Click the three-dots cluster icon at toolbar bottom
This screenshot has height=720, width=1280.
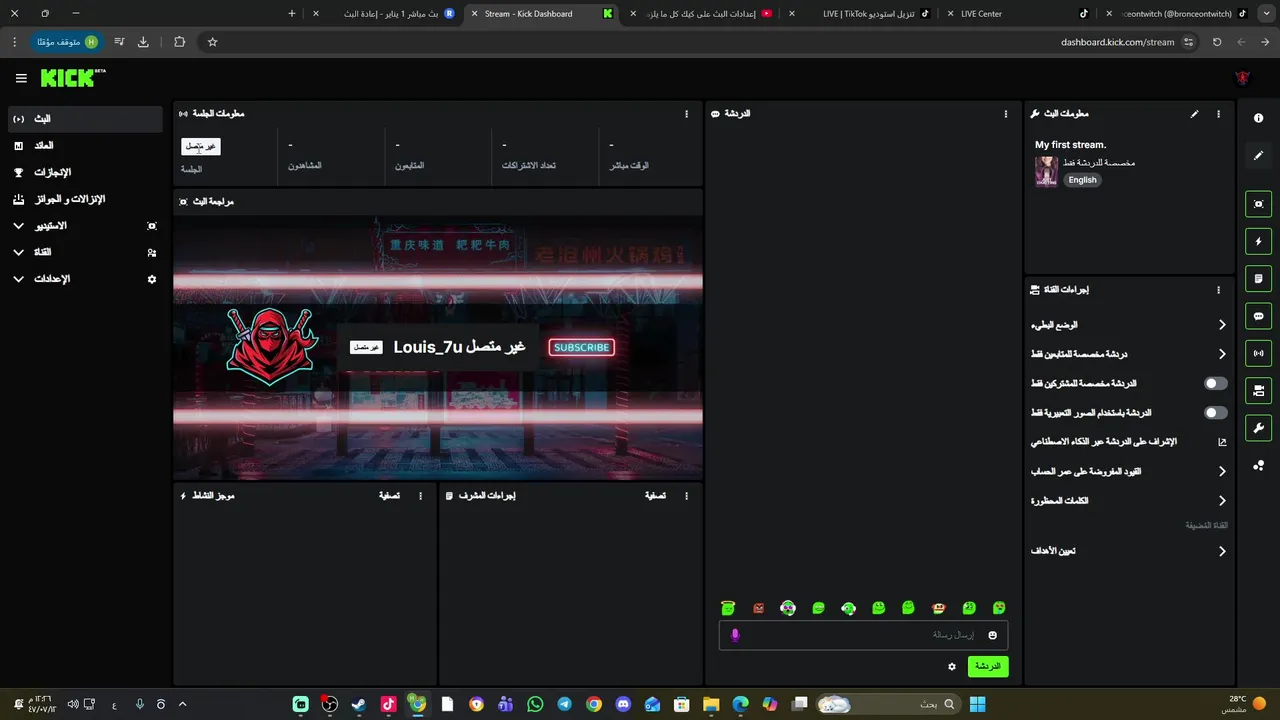point(1258,465)
